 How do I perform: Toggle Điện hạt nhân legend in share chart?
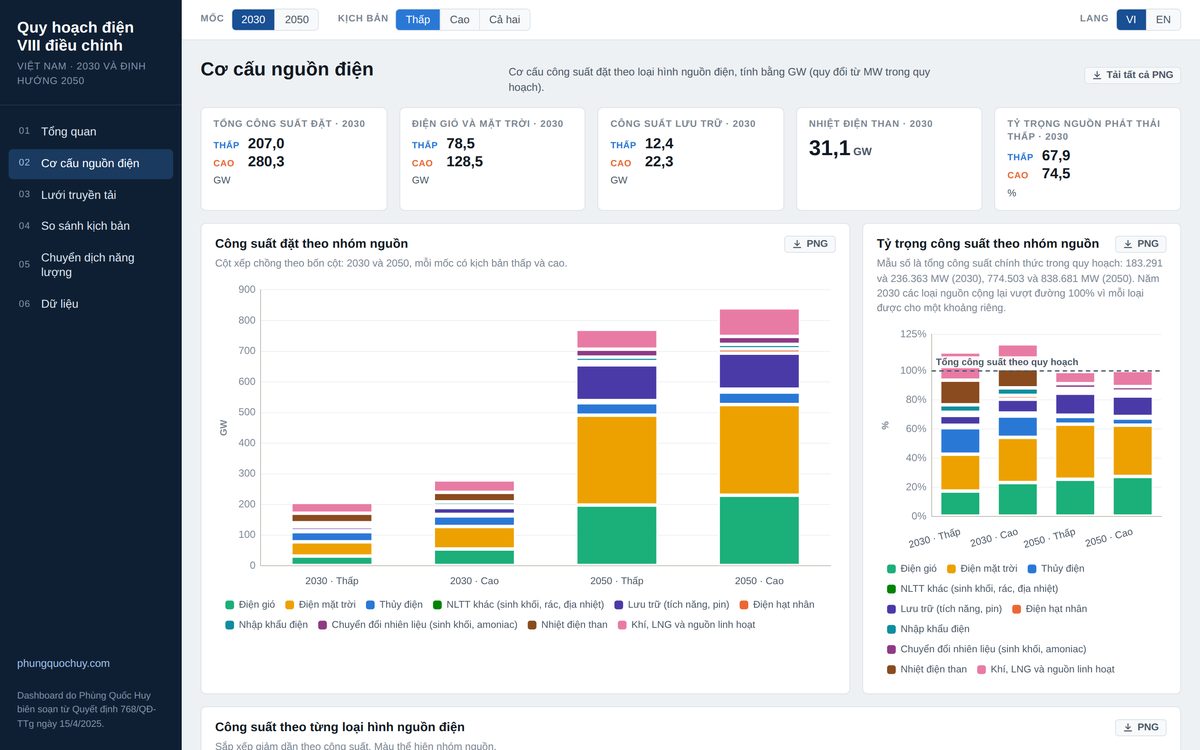pyautogui.click(x=1050, y=609)
